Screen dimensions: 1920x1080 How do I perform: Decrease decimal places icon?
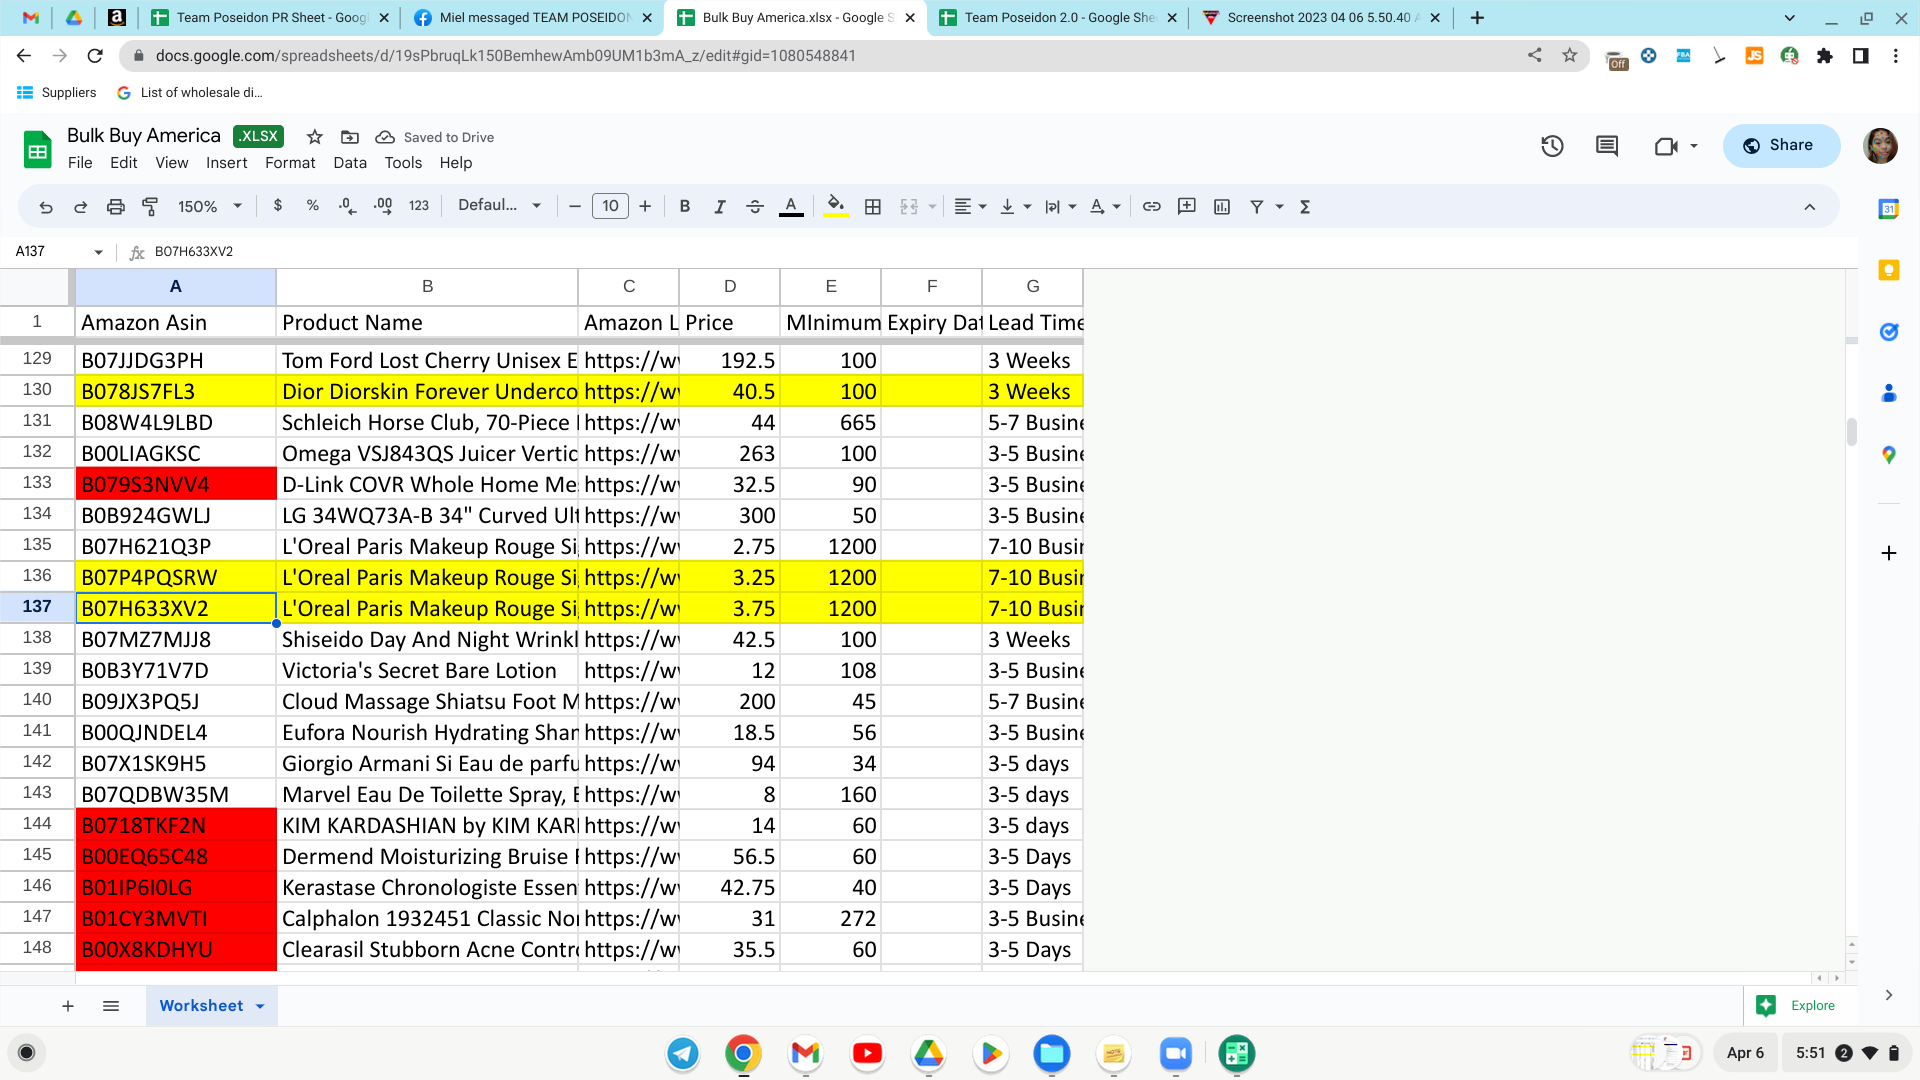pos(347,206)
